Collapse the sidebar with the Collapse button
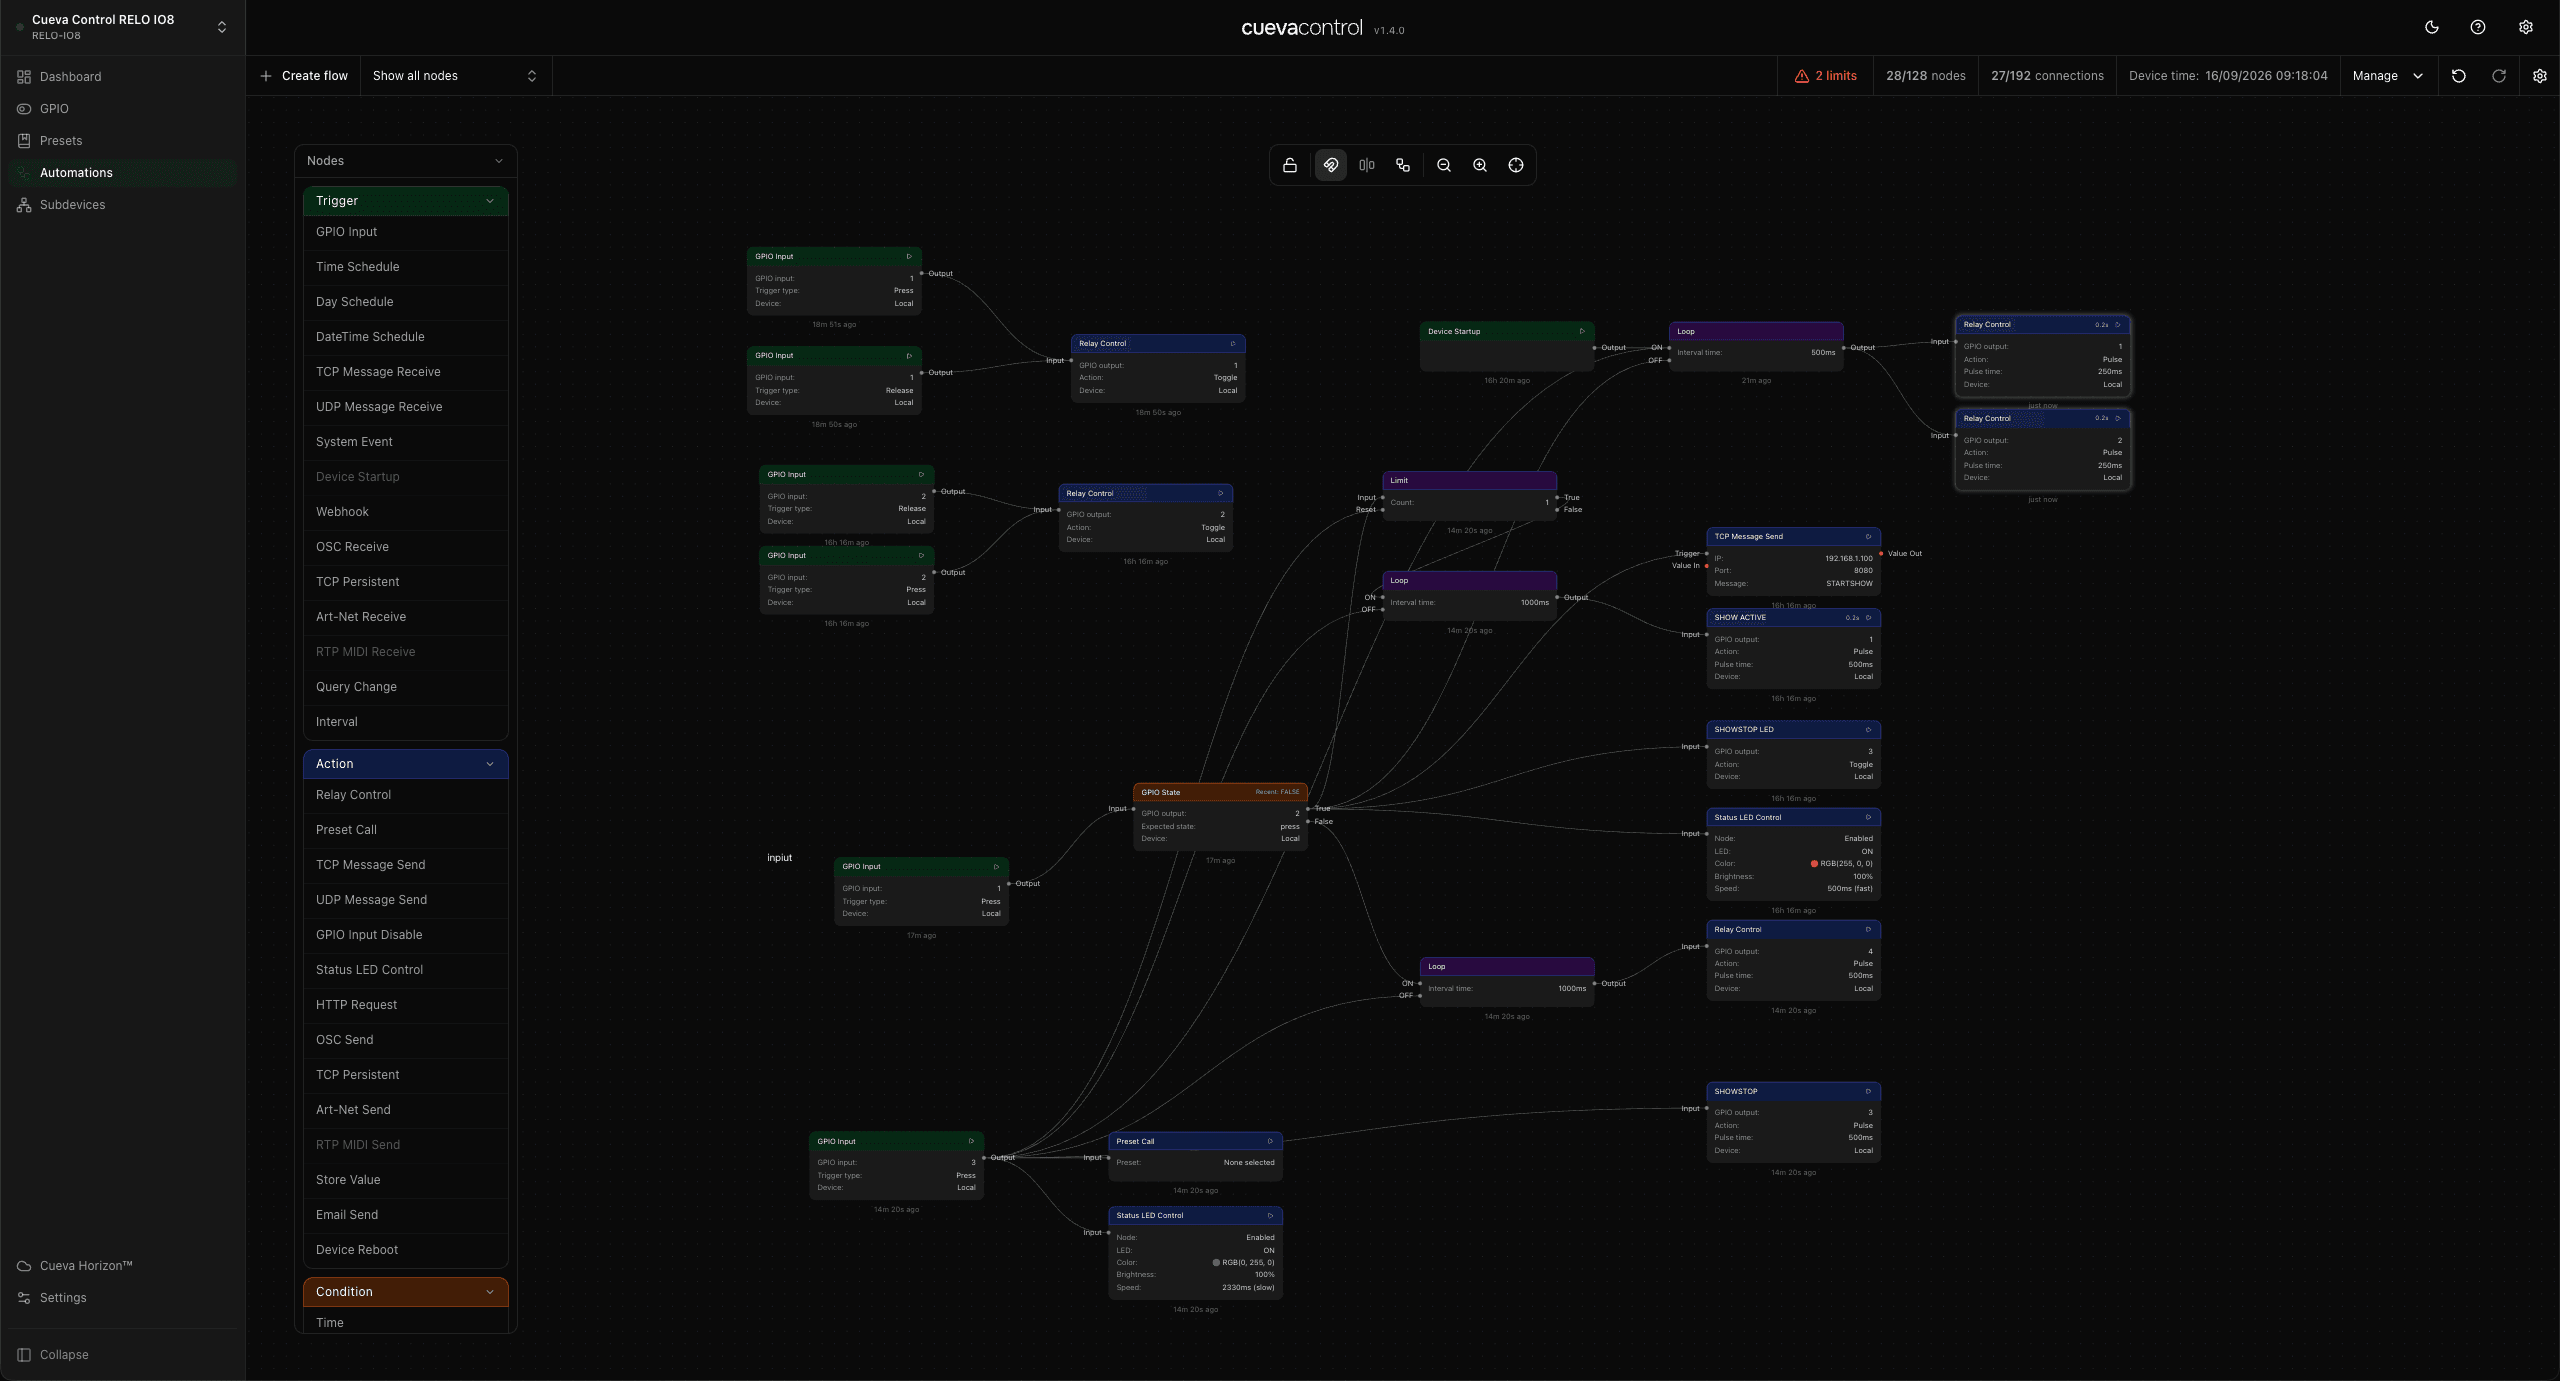Image resolution: width=2560 pixels, height=1381 pixels. (x=122, y=1355)
